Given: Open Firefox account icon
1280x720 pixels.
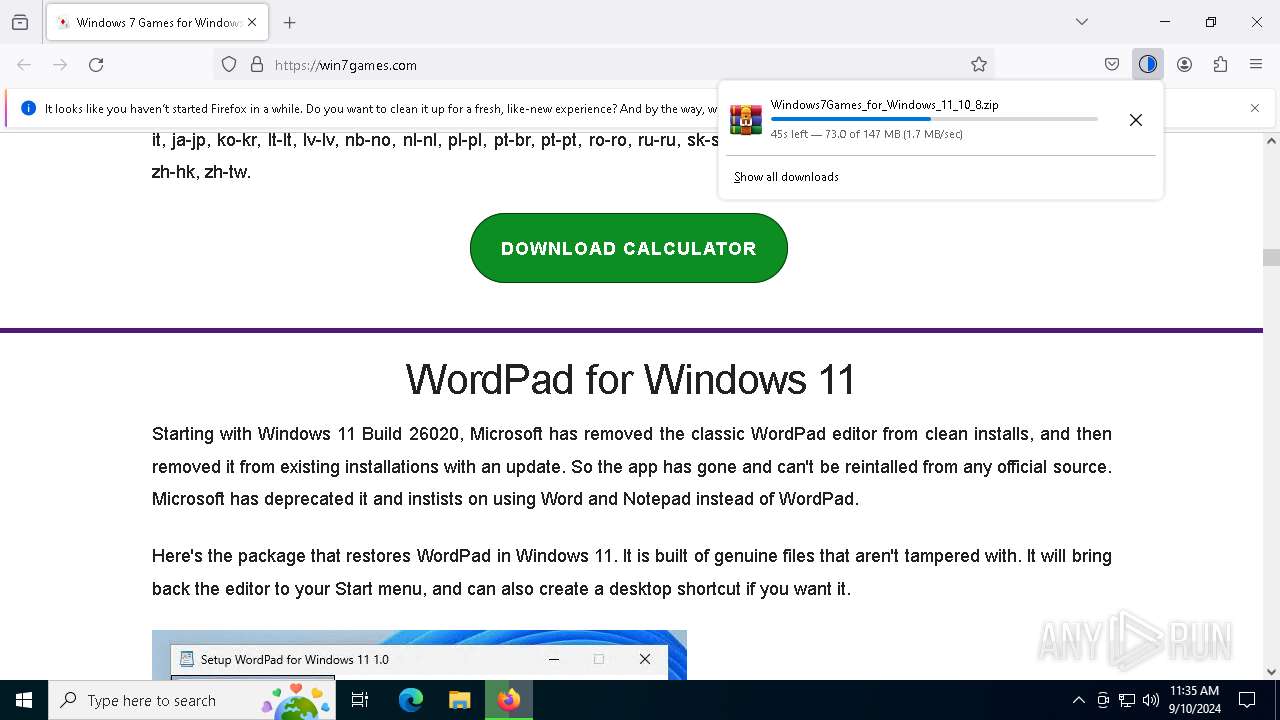Looking at the screenshot, I should 1184,64.
